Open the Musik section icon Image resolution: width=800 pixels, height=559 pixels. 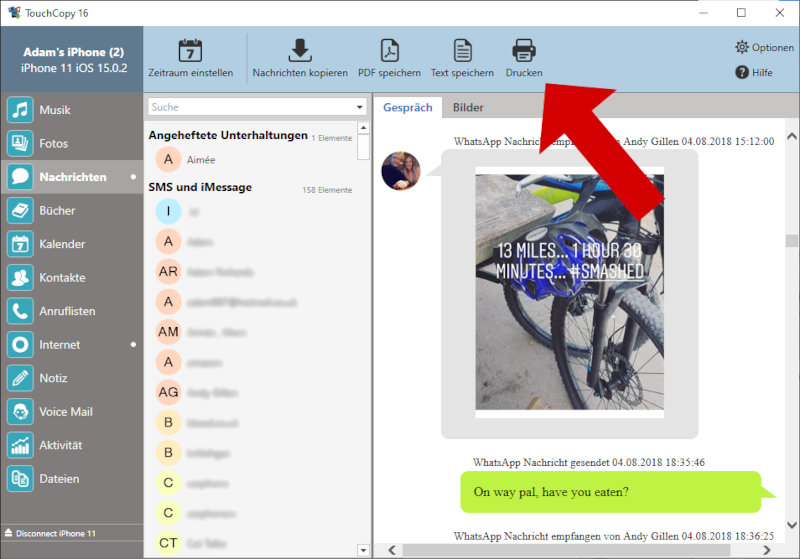(x=20, y=110)
